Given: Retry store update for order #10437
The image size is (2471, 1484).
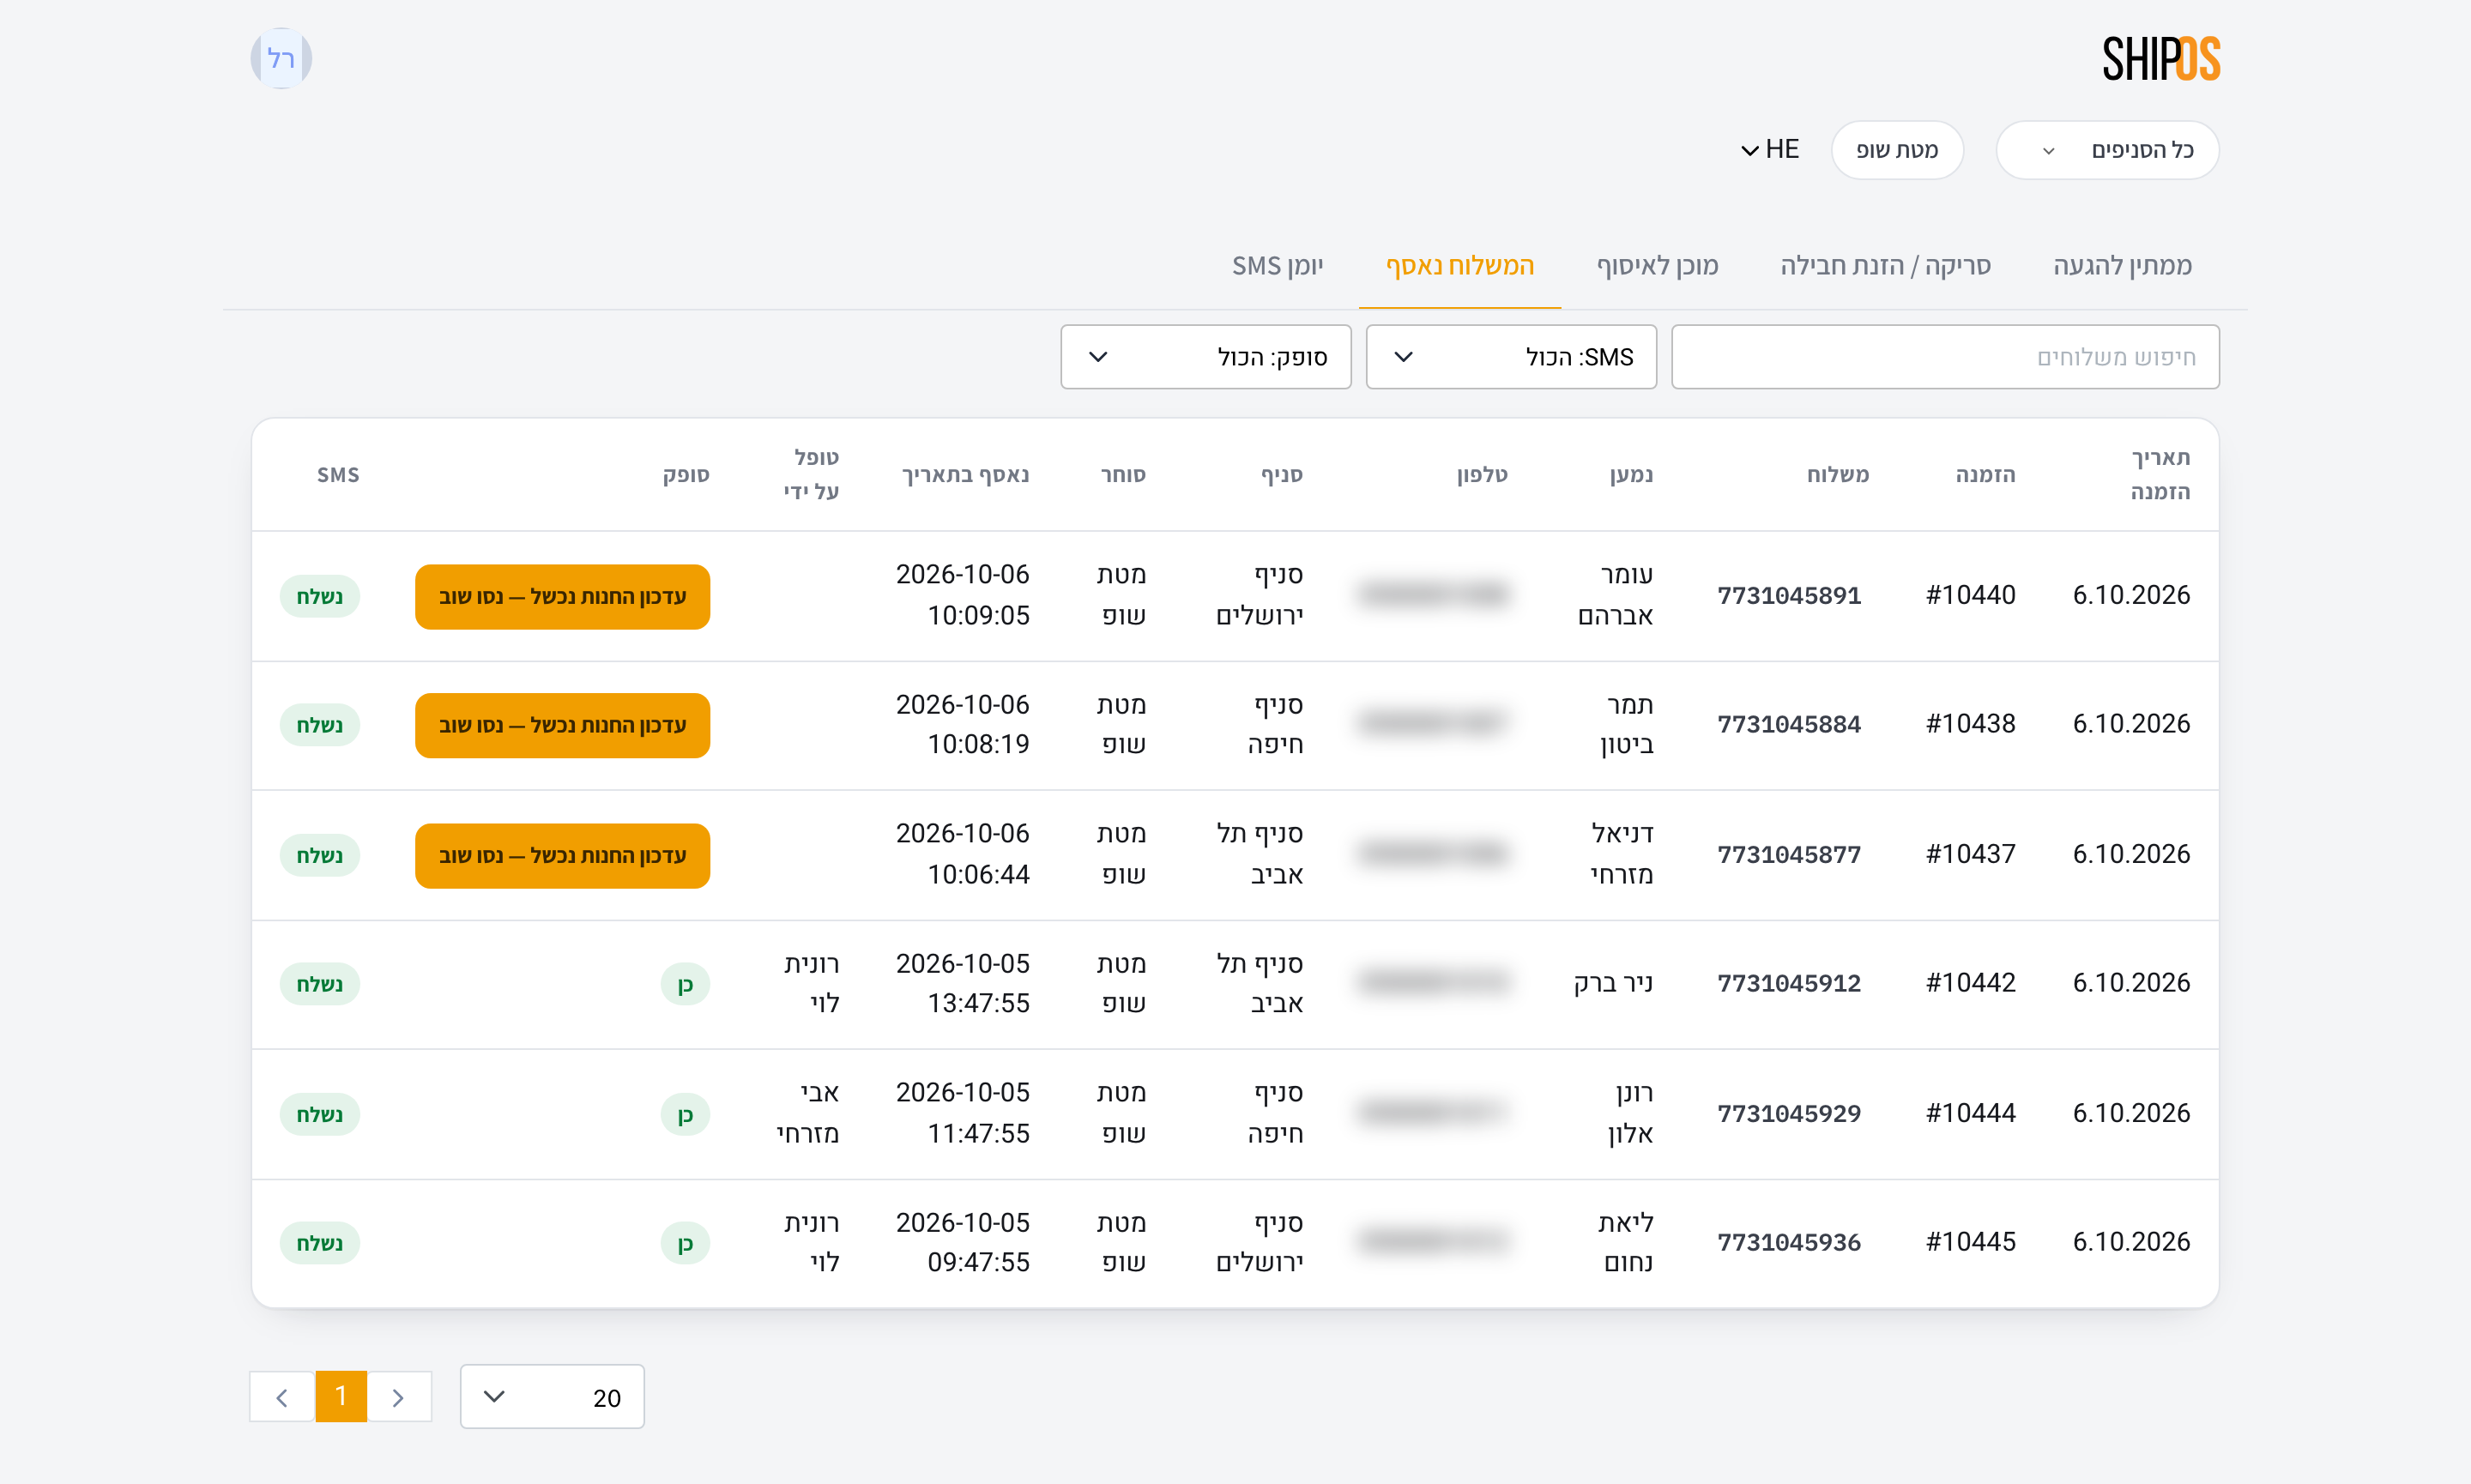Looking at the screenshot, I should 562,856.
